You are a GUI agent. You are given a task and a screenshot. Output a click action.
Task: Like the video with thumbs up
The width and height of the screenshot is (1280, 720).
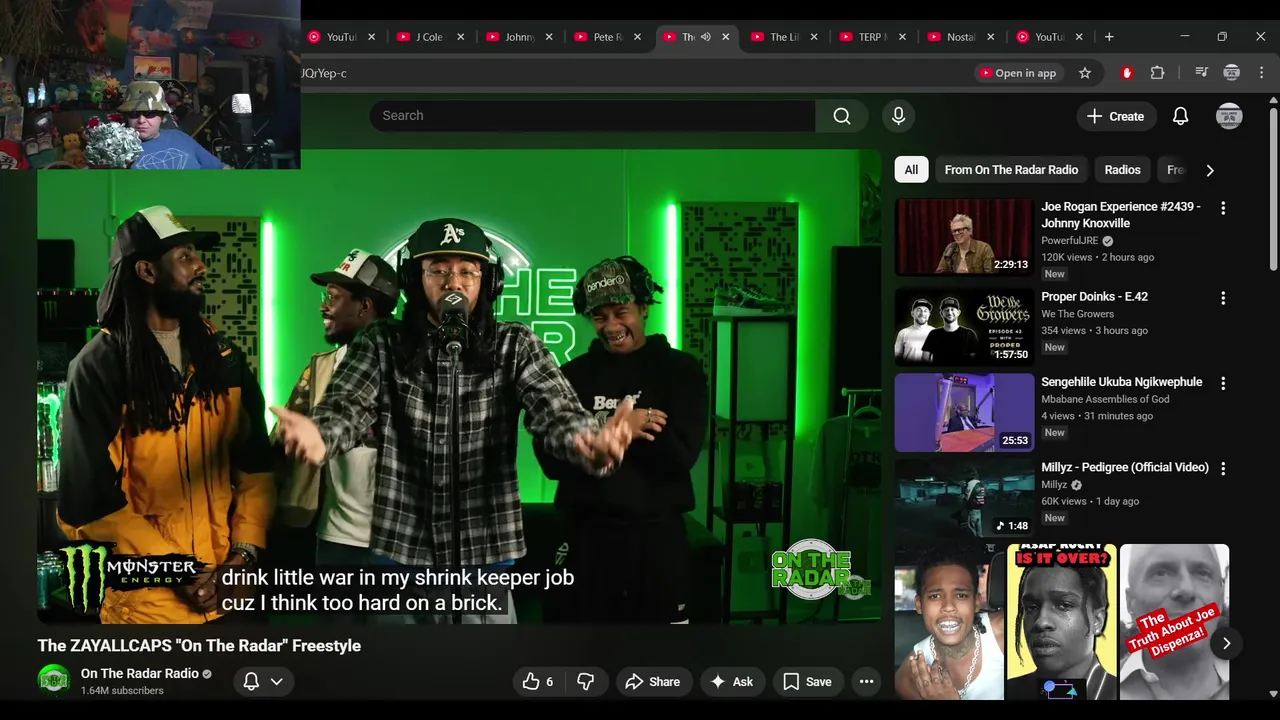click(538, 682)
